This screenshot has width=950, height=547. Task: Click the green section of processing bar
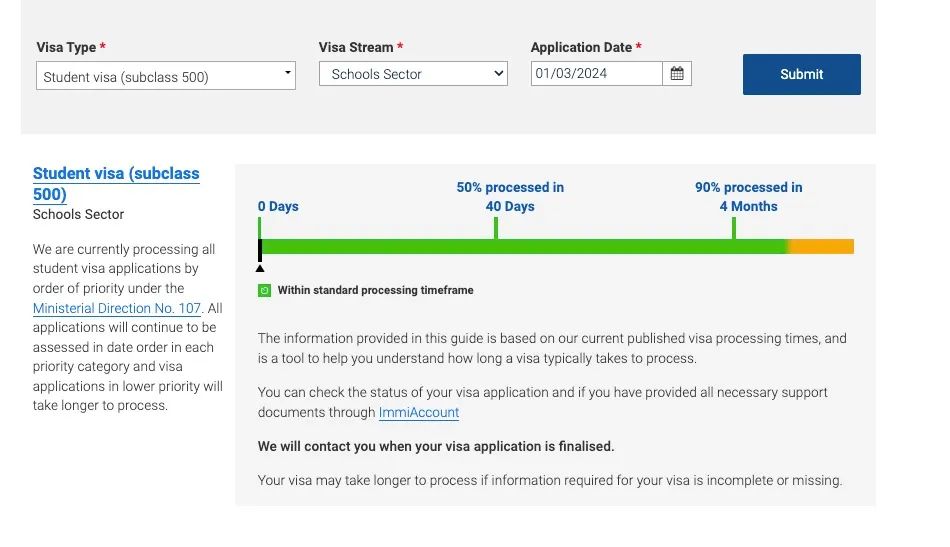(x=524, y=247)
